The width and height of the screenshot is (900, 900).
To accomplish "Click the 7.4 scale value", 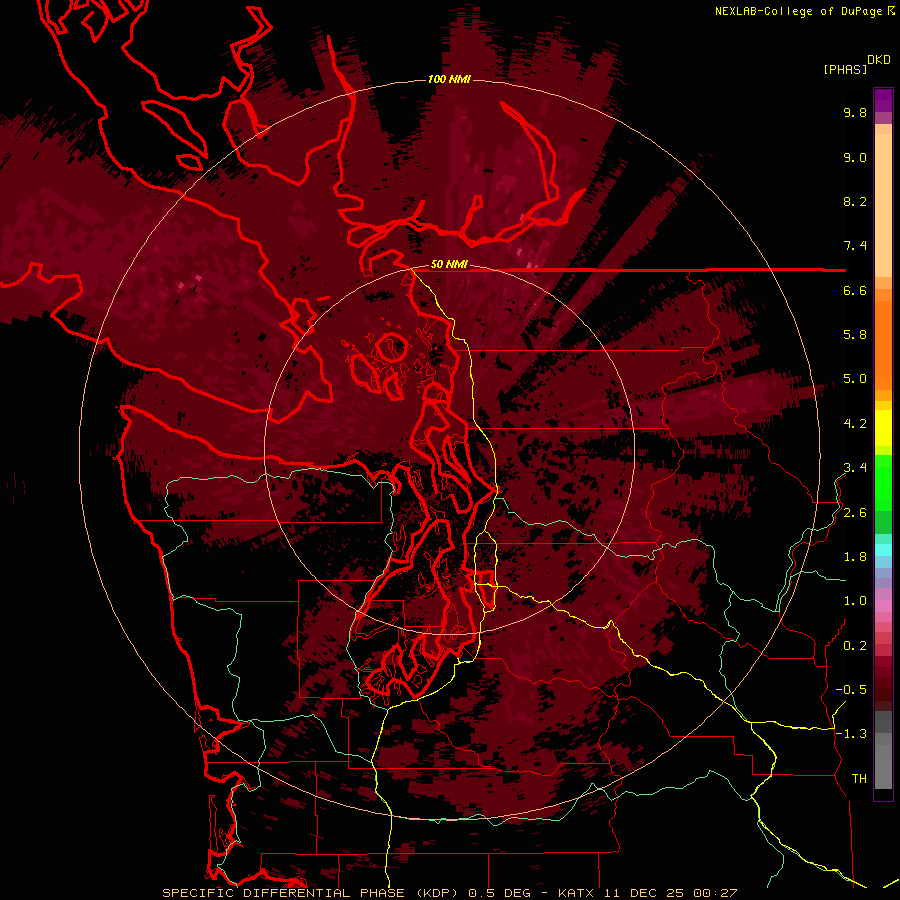I will 855,246.
